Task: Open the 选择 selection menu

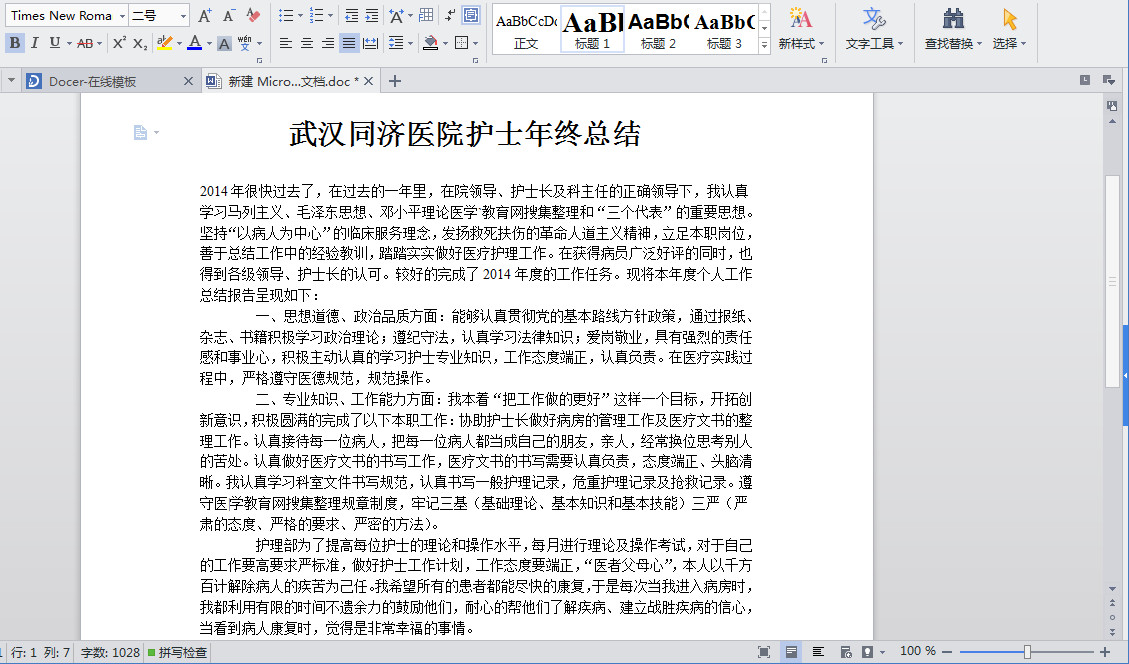Action: coord(1009,29)
